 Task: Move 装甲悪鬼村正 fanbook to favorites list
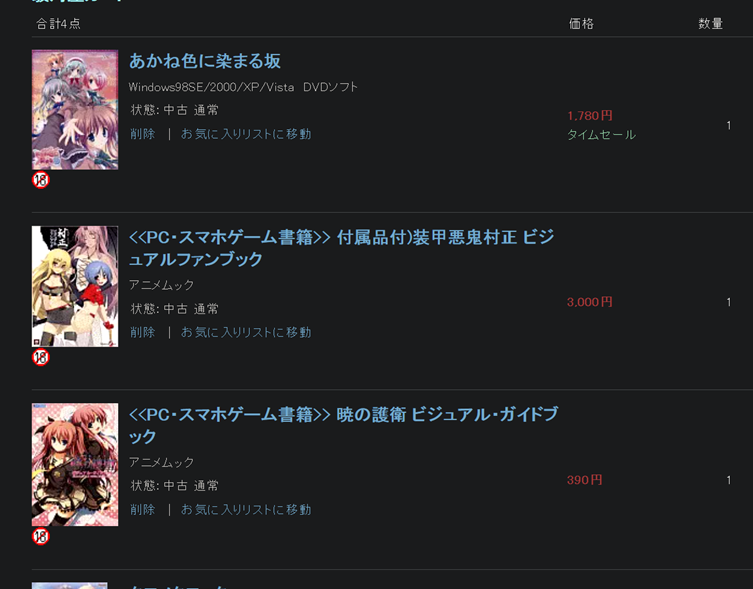tap(246, 332)
